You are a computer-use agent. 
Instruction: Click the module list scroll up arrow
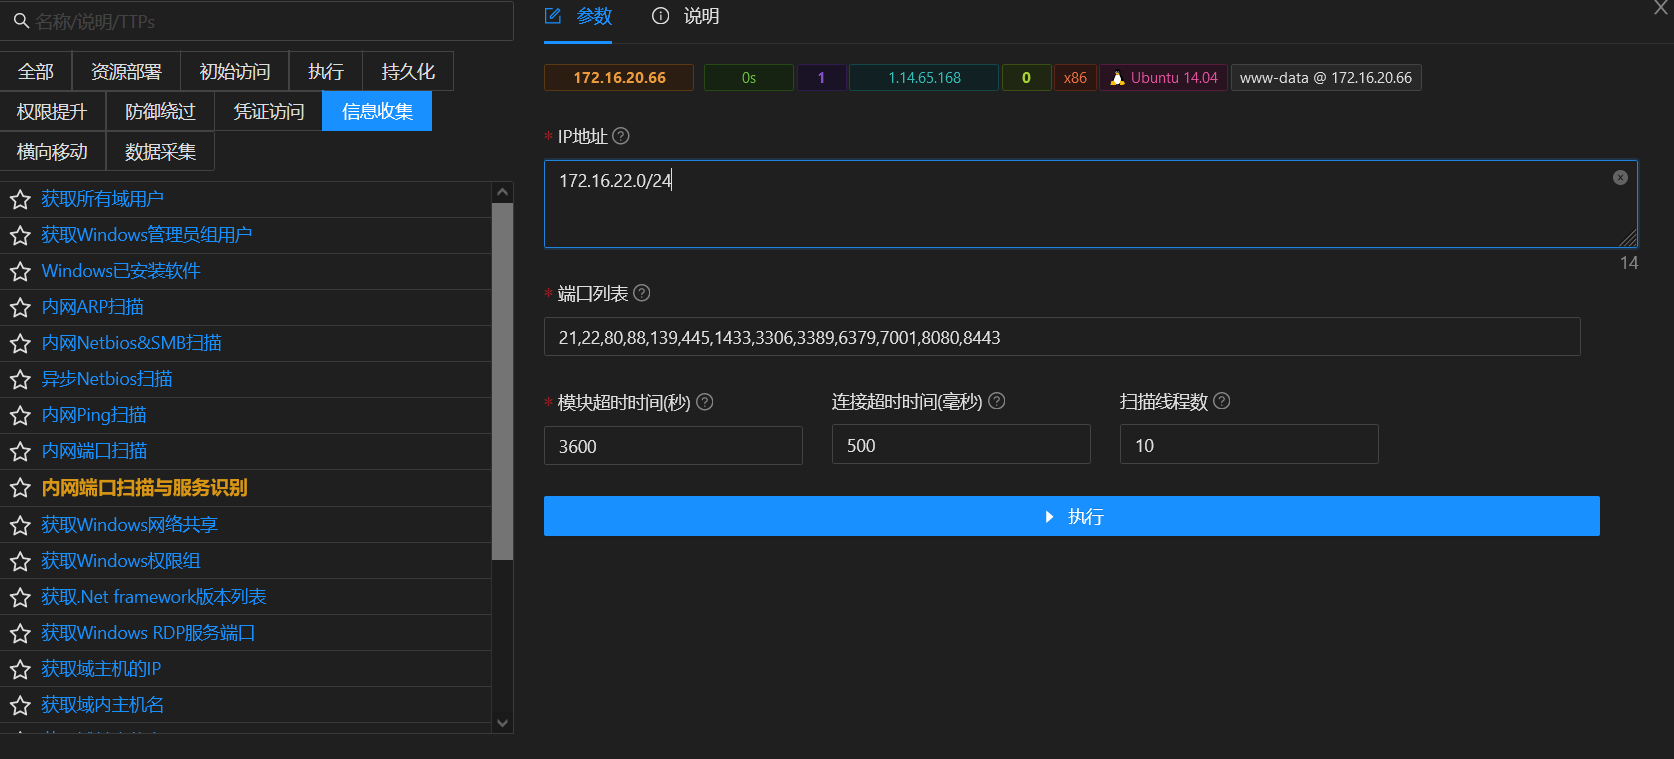pyautogui.click(x=502, y=192)
